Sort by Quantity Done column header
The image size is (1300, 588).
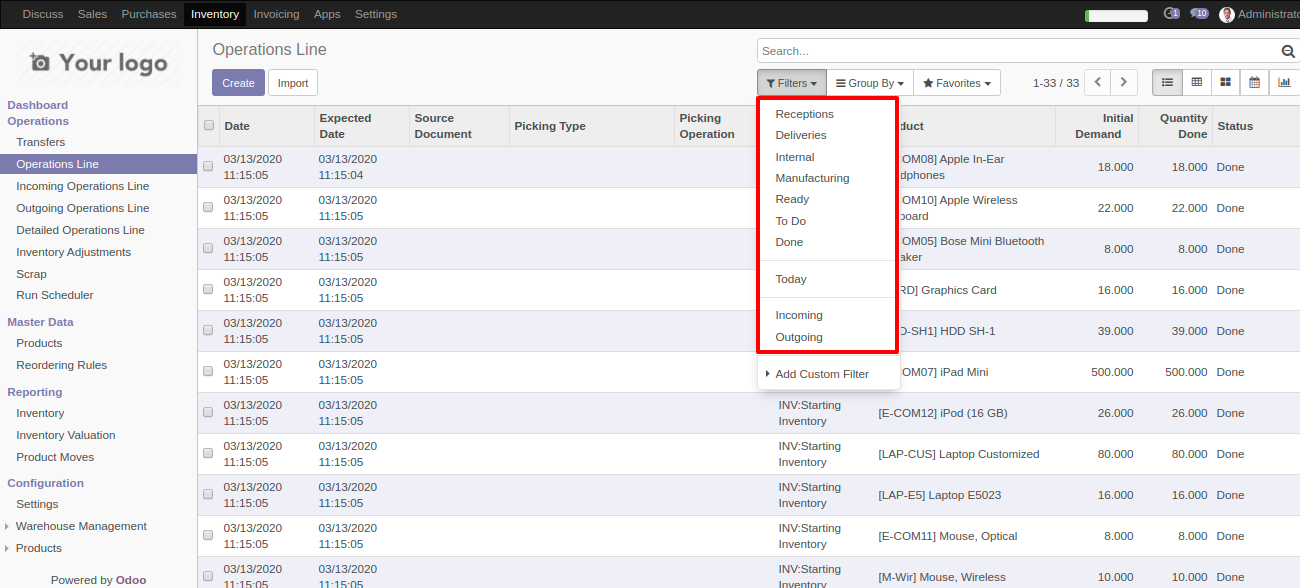[x=1175, y=126]
